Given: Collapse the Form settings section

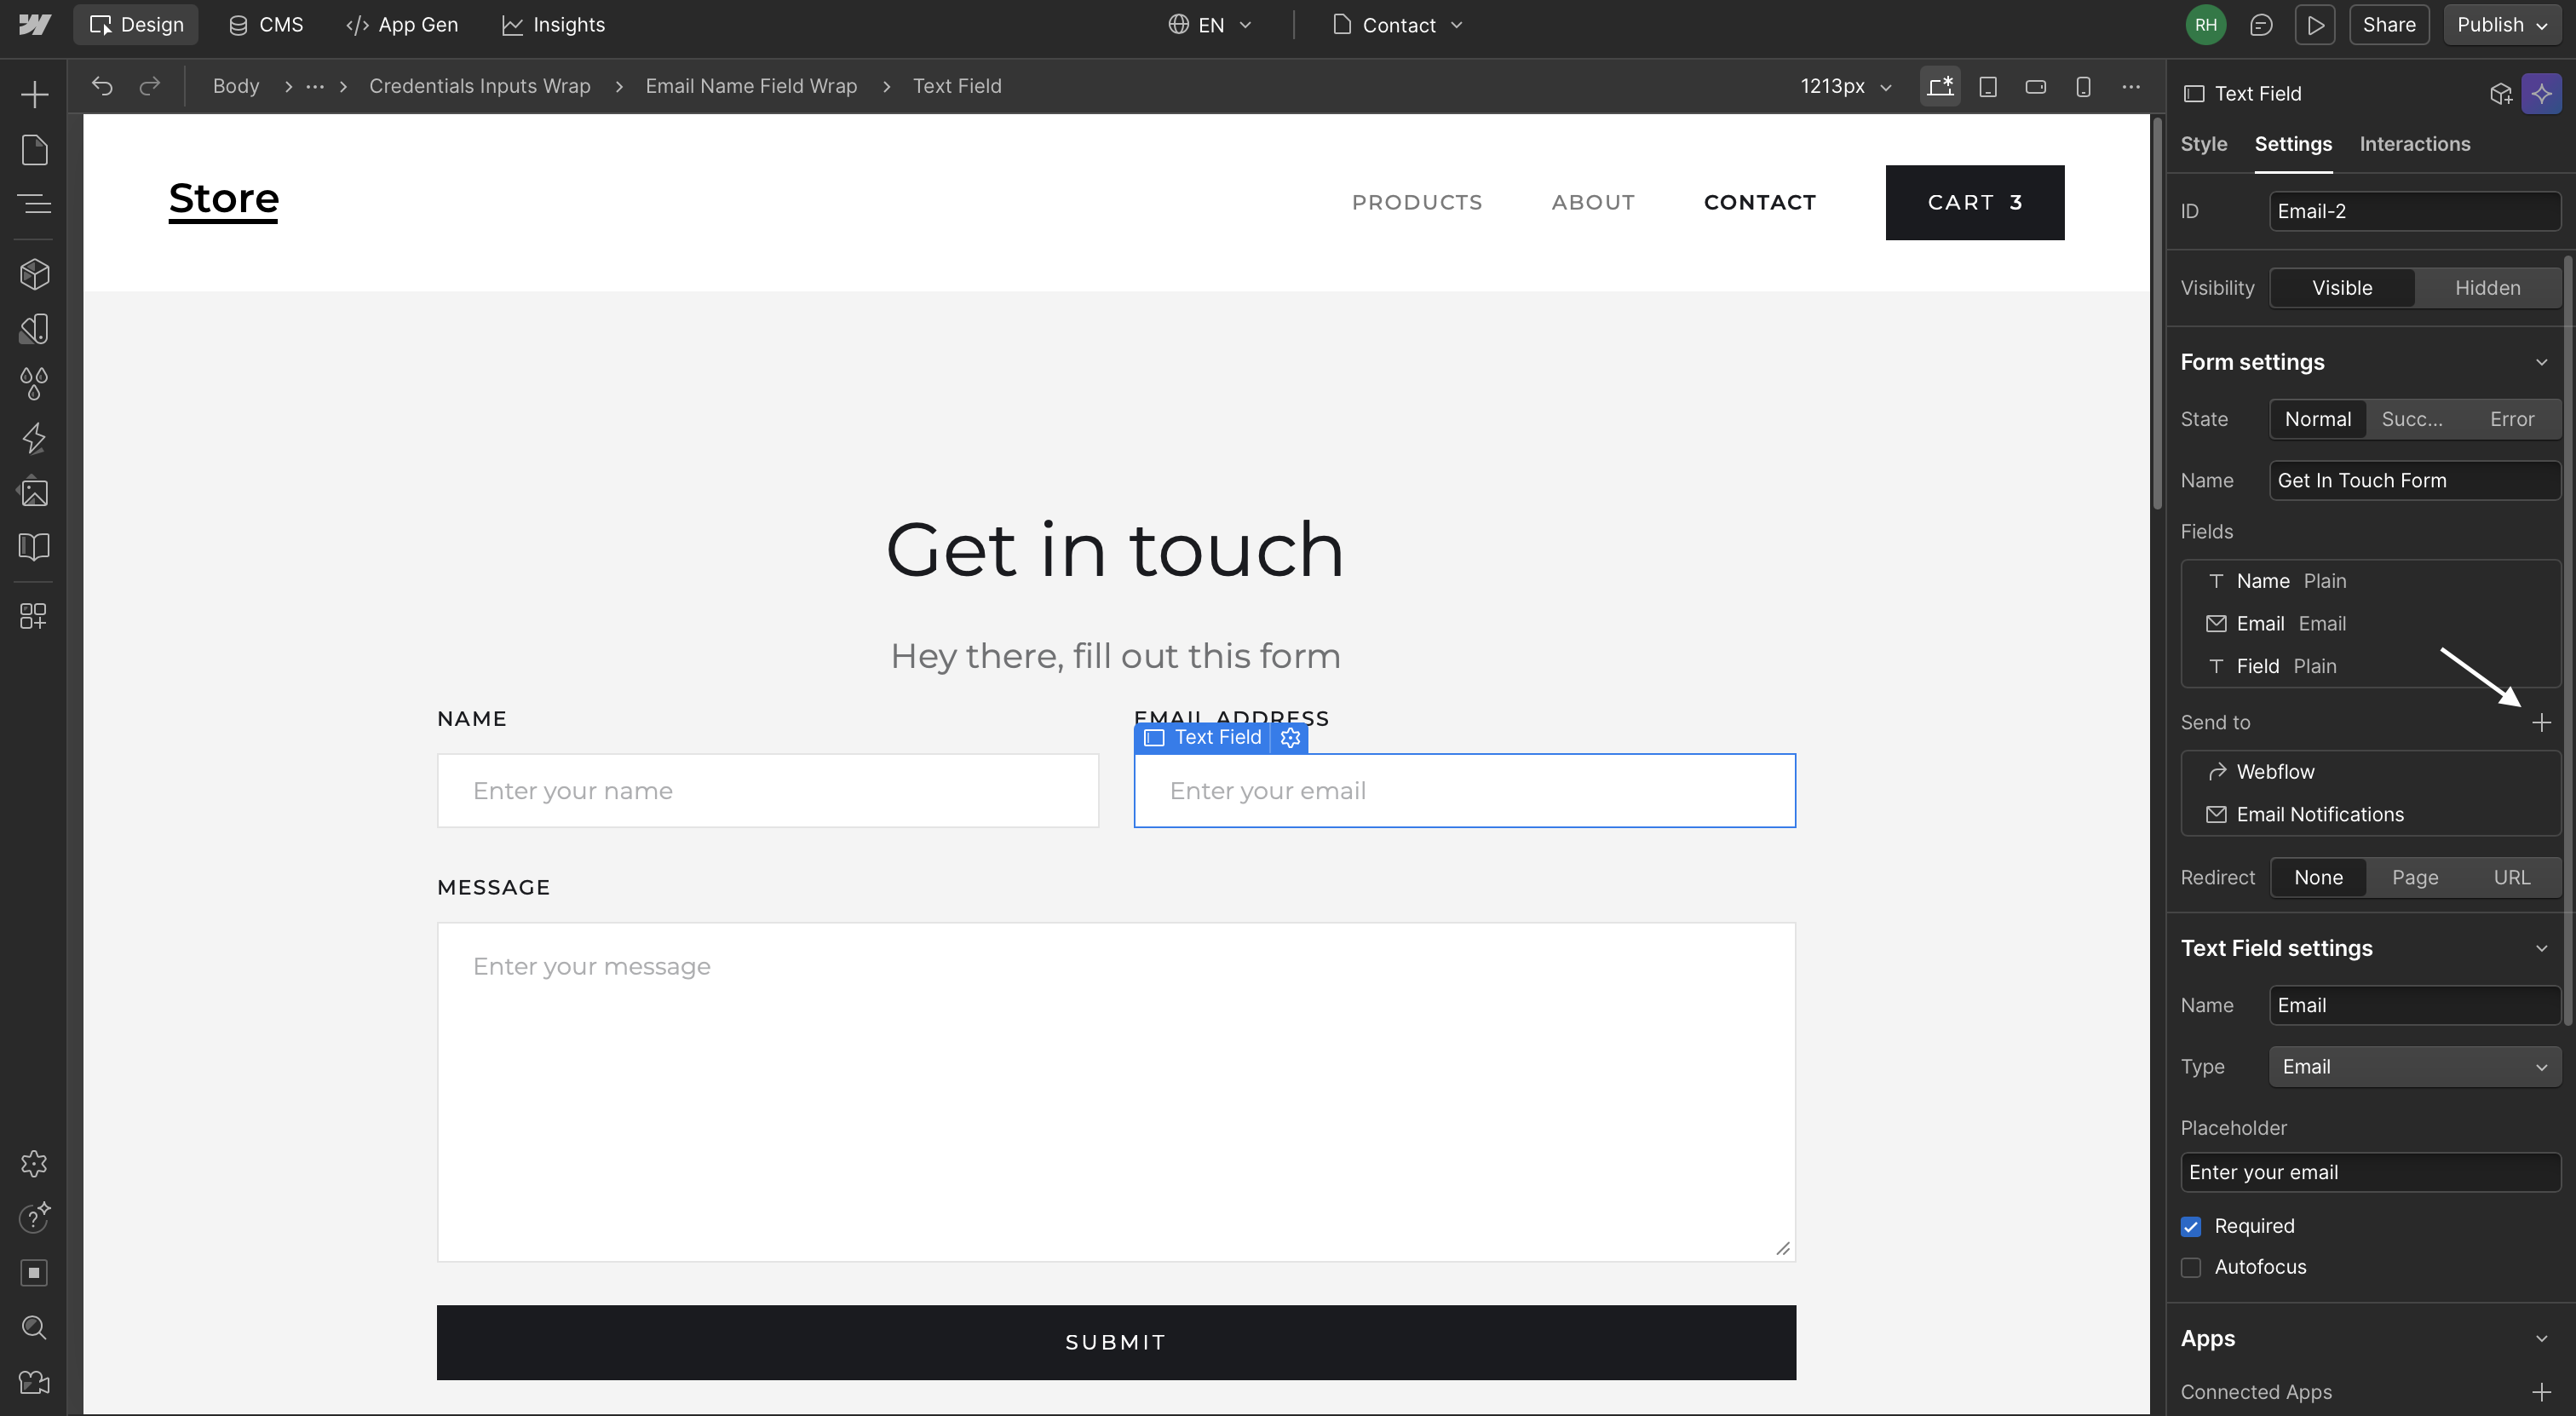Looking at the screenshot, I should pos(2541,361).
